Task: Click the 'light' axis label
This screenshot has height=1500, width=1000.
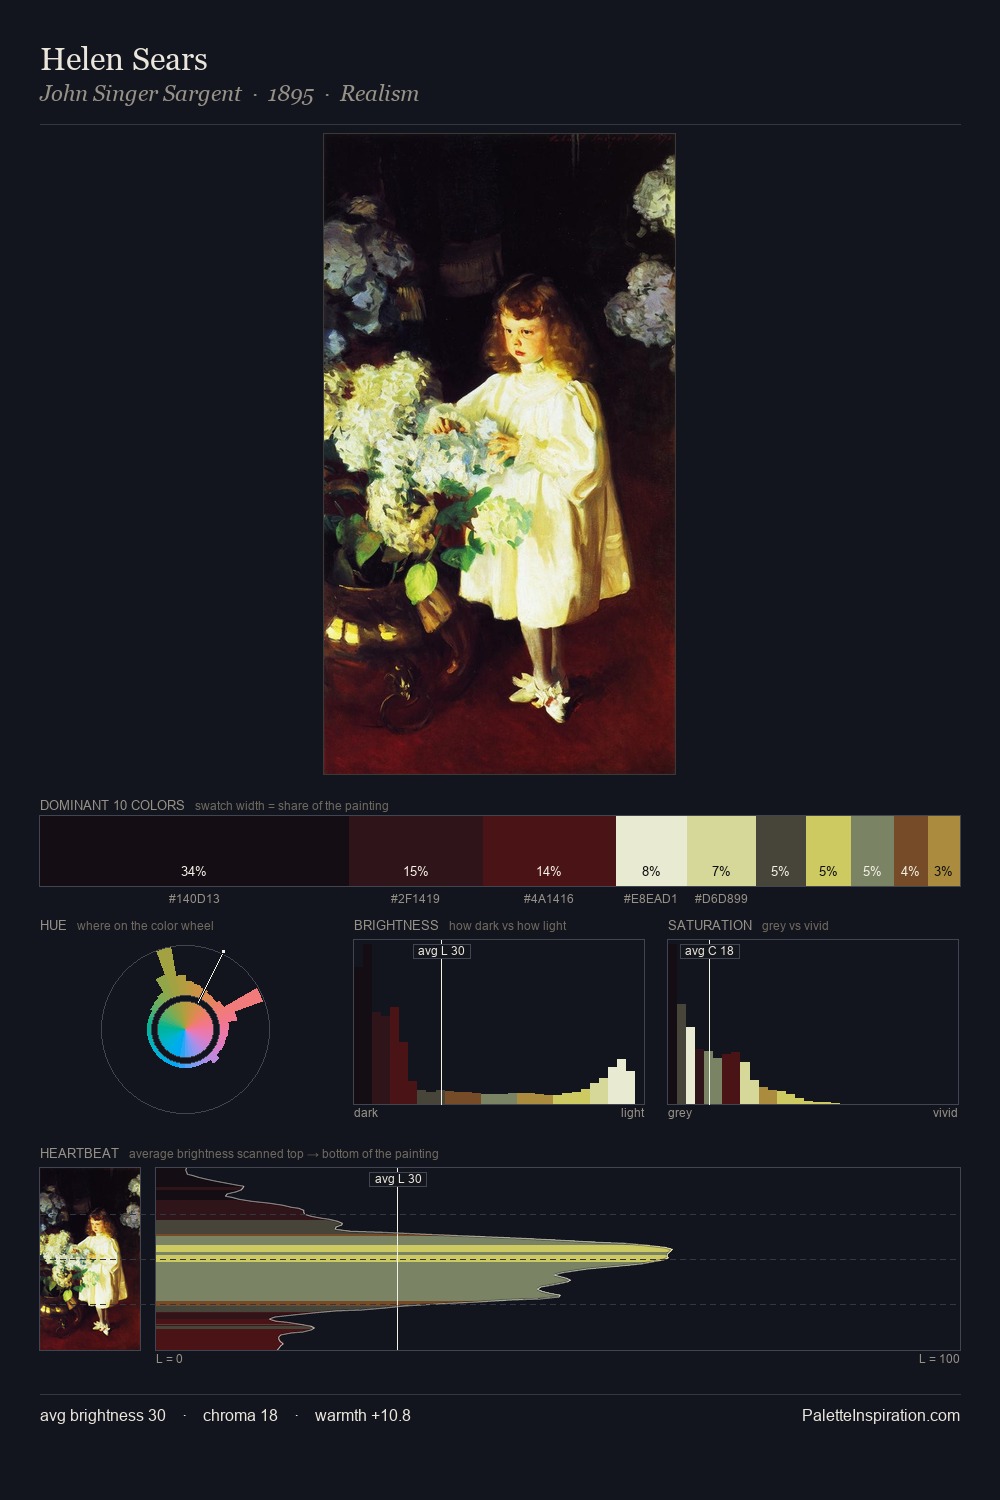Action: tap(633, 1113)
